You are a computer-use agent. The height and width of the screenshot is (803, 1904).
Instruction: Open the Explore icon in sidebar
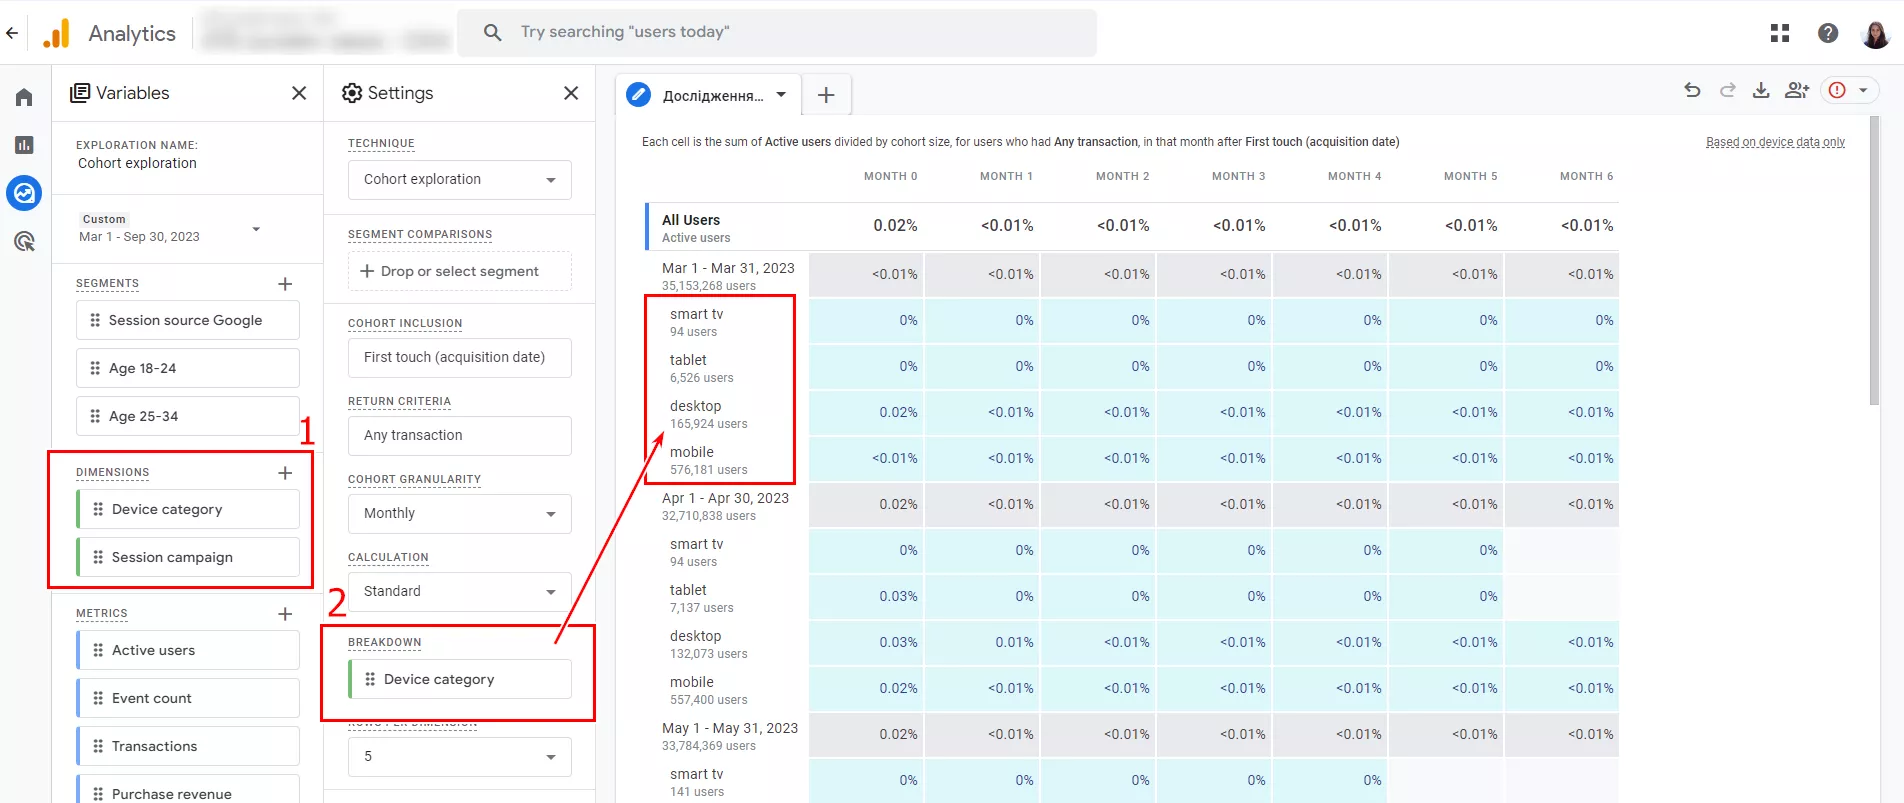(24, 193)
